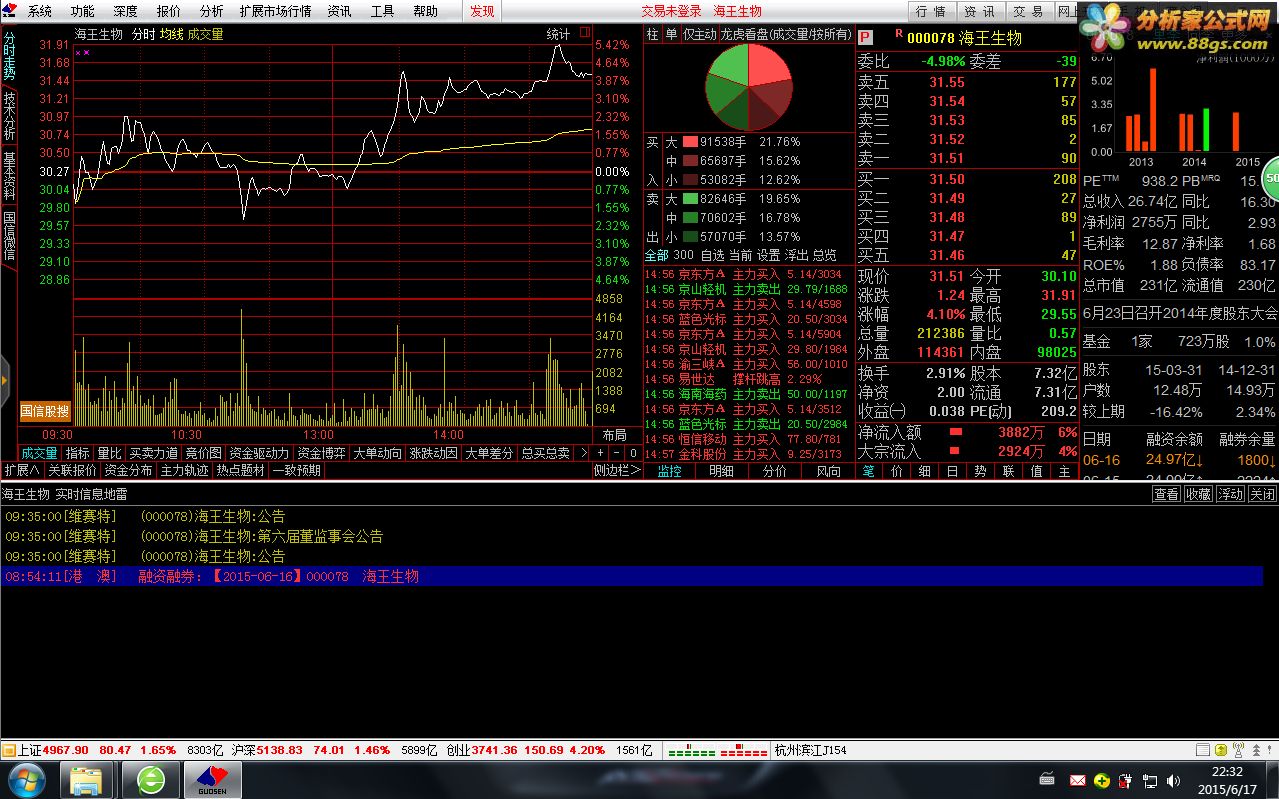Select the 笔 tab under quote panel

click(869, 471)
